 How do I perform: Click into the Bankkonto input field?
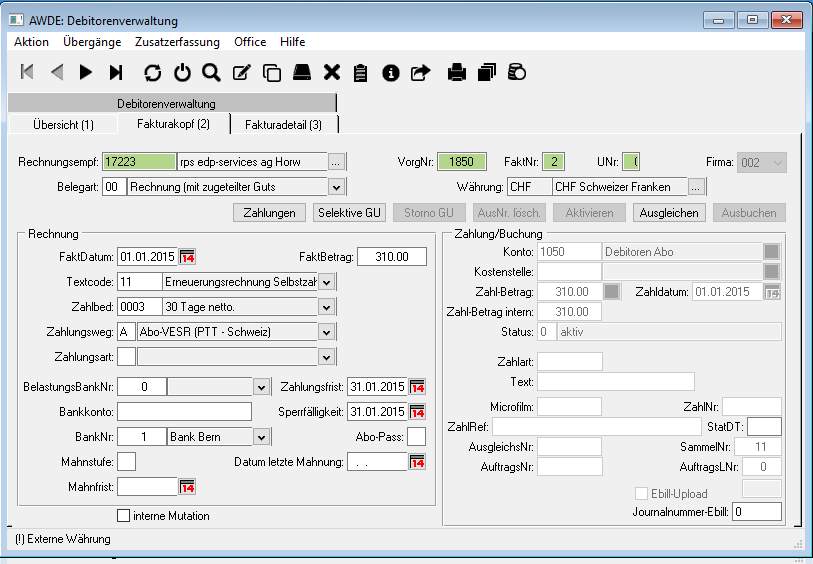coord(184,411)
